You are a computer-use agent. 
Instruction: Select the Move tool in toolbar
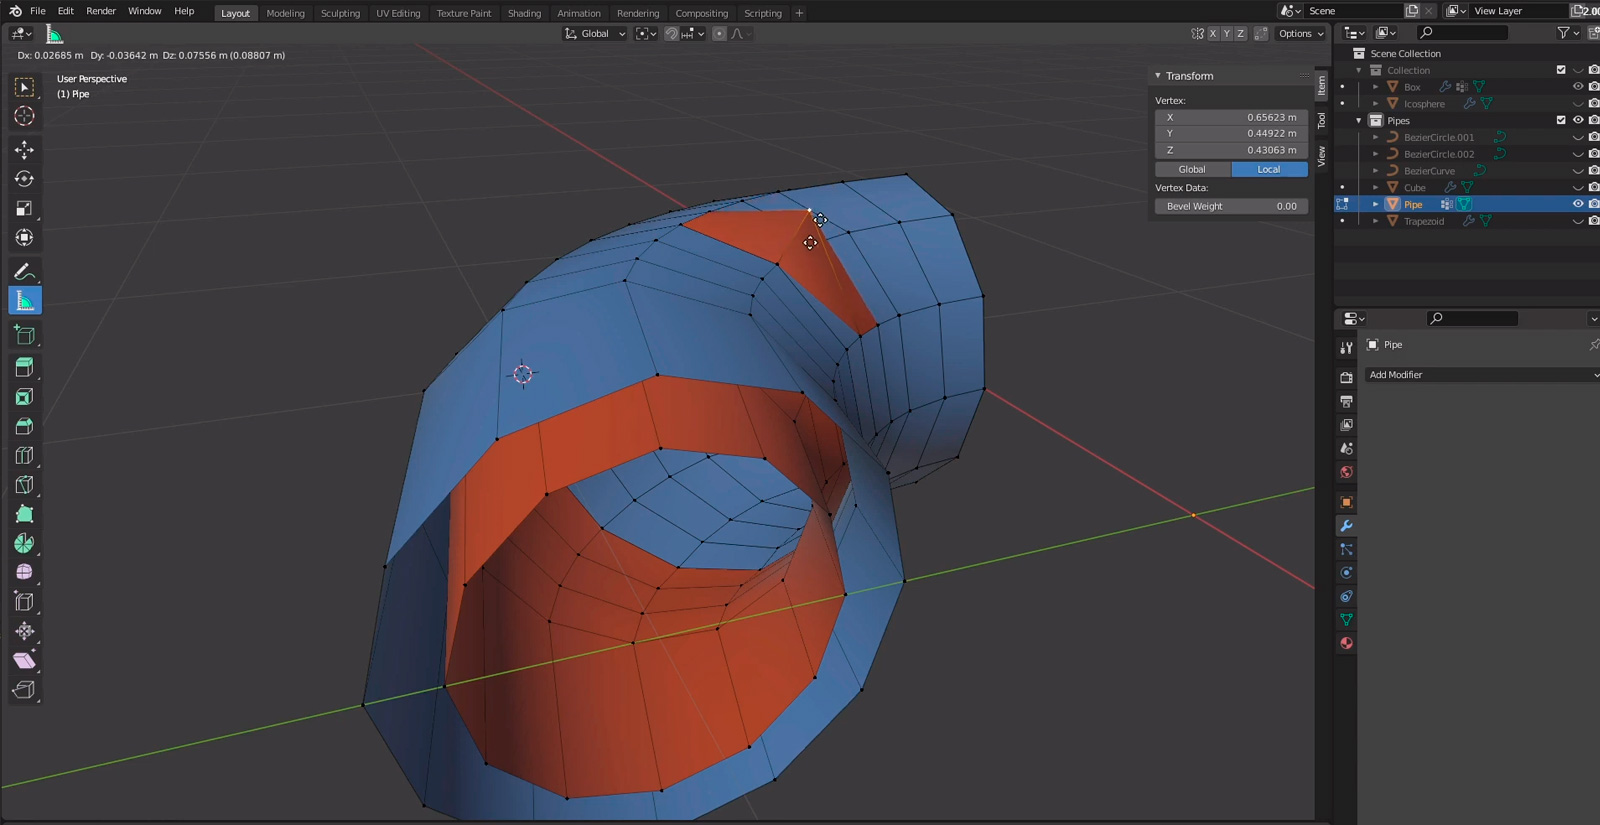pyautogui.click(x=24, y=150)
